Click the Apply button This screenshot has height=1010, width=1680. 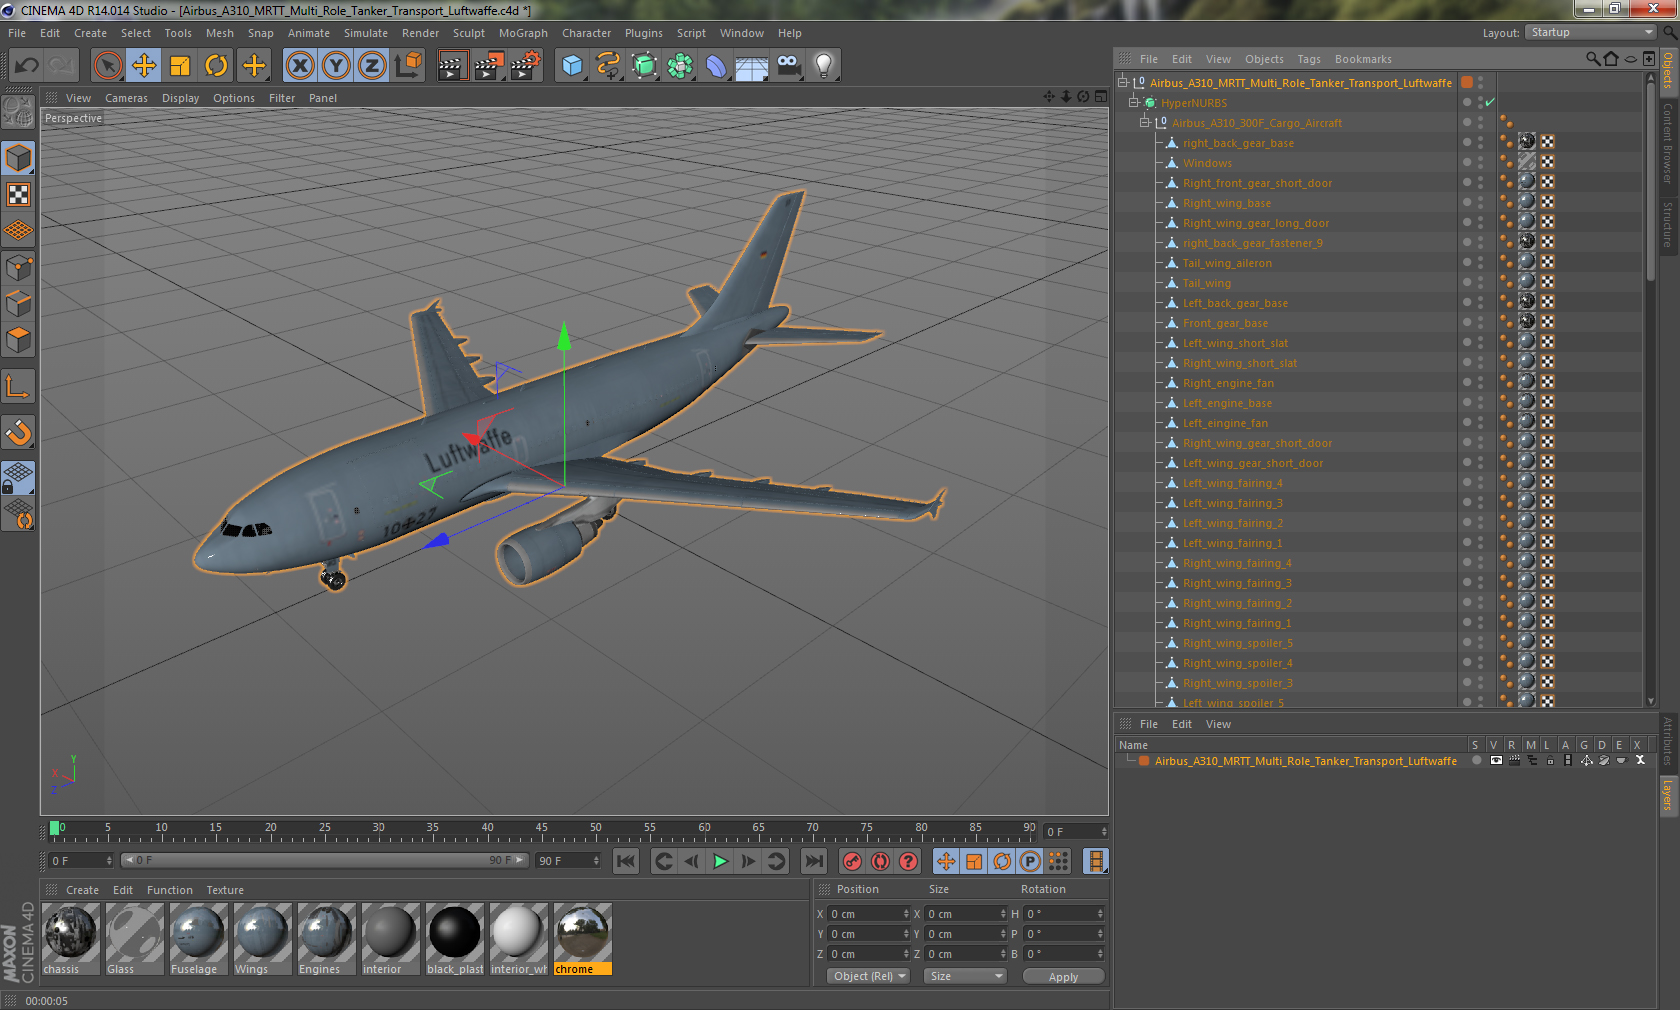(x=1063, y=977)
